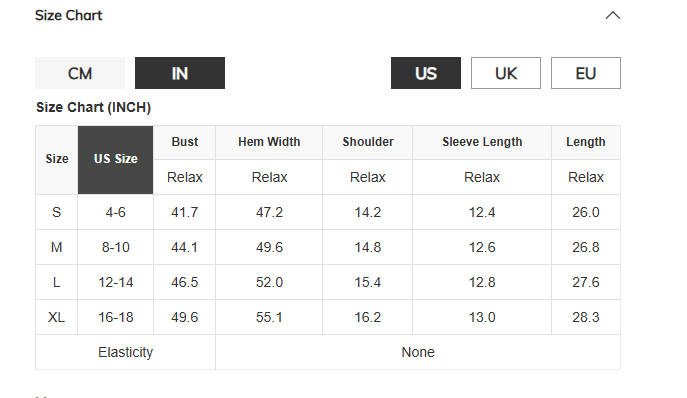This screenshot has width=687, height=398.
Task: Select the L size row label
Action: pyautogui.click(x=57, y=282)
